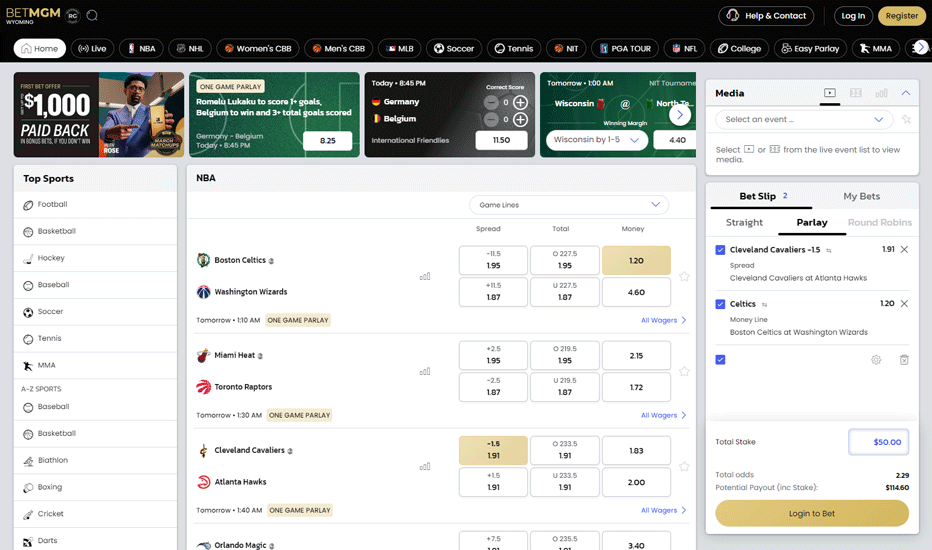Open Boxing in A-Z Sports

coord(95,487)
